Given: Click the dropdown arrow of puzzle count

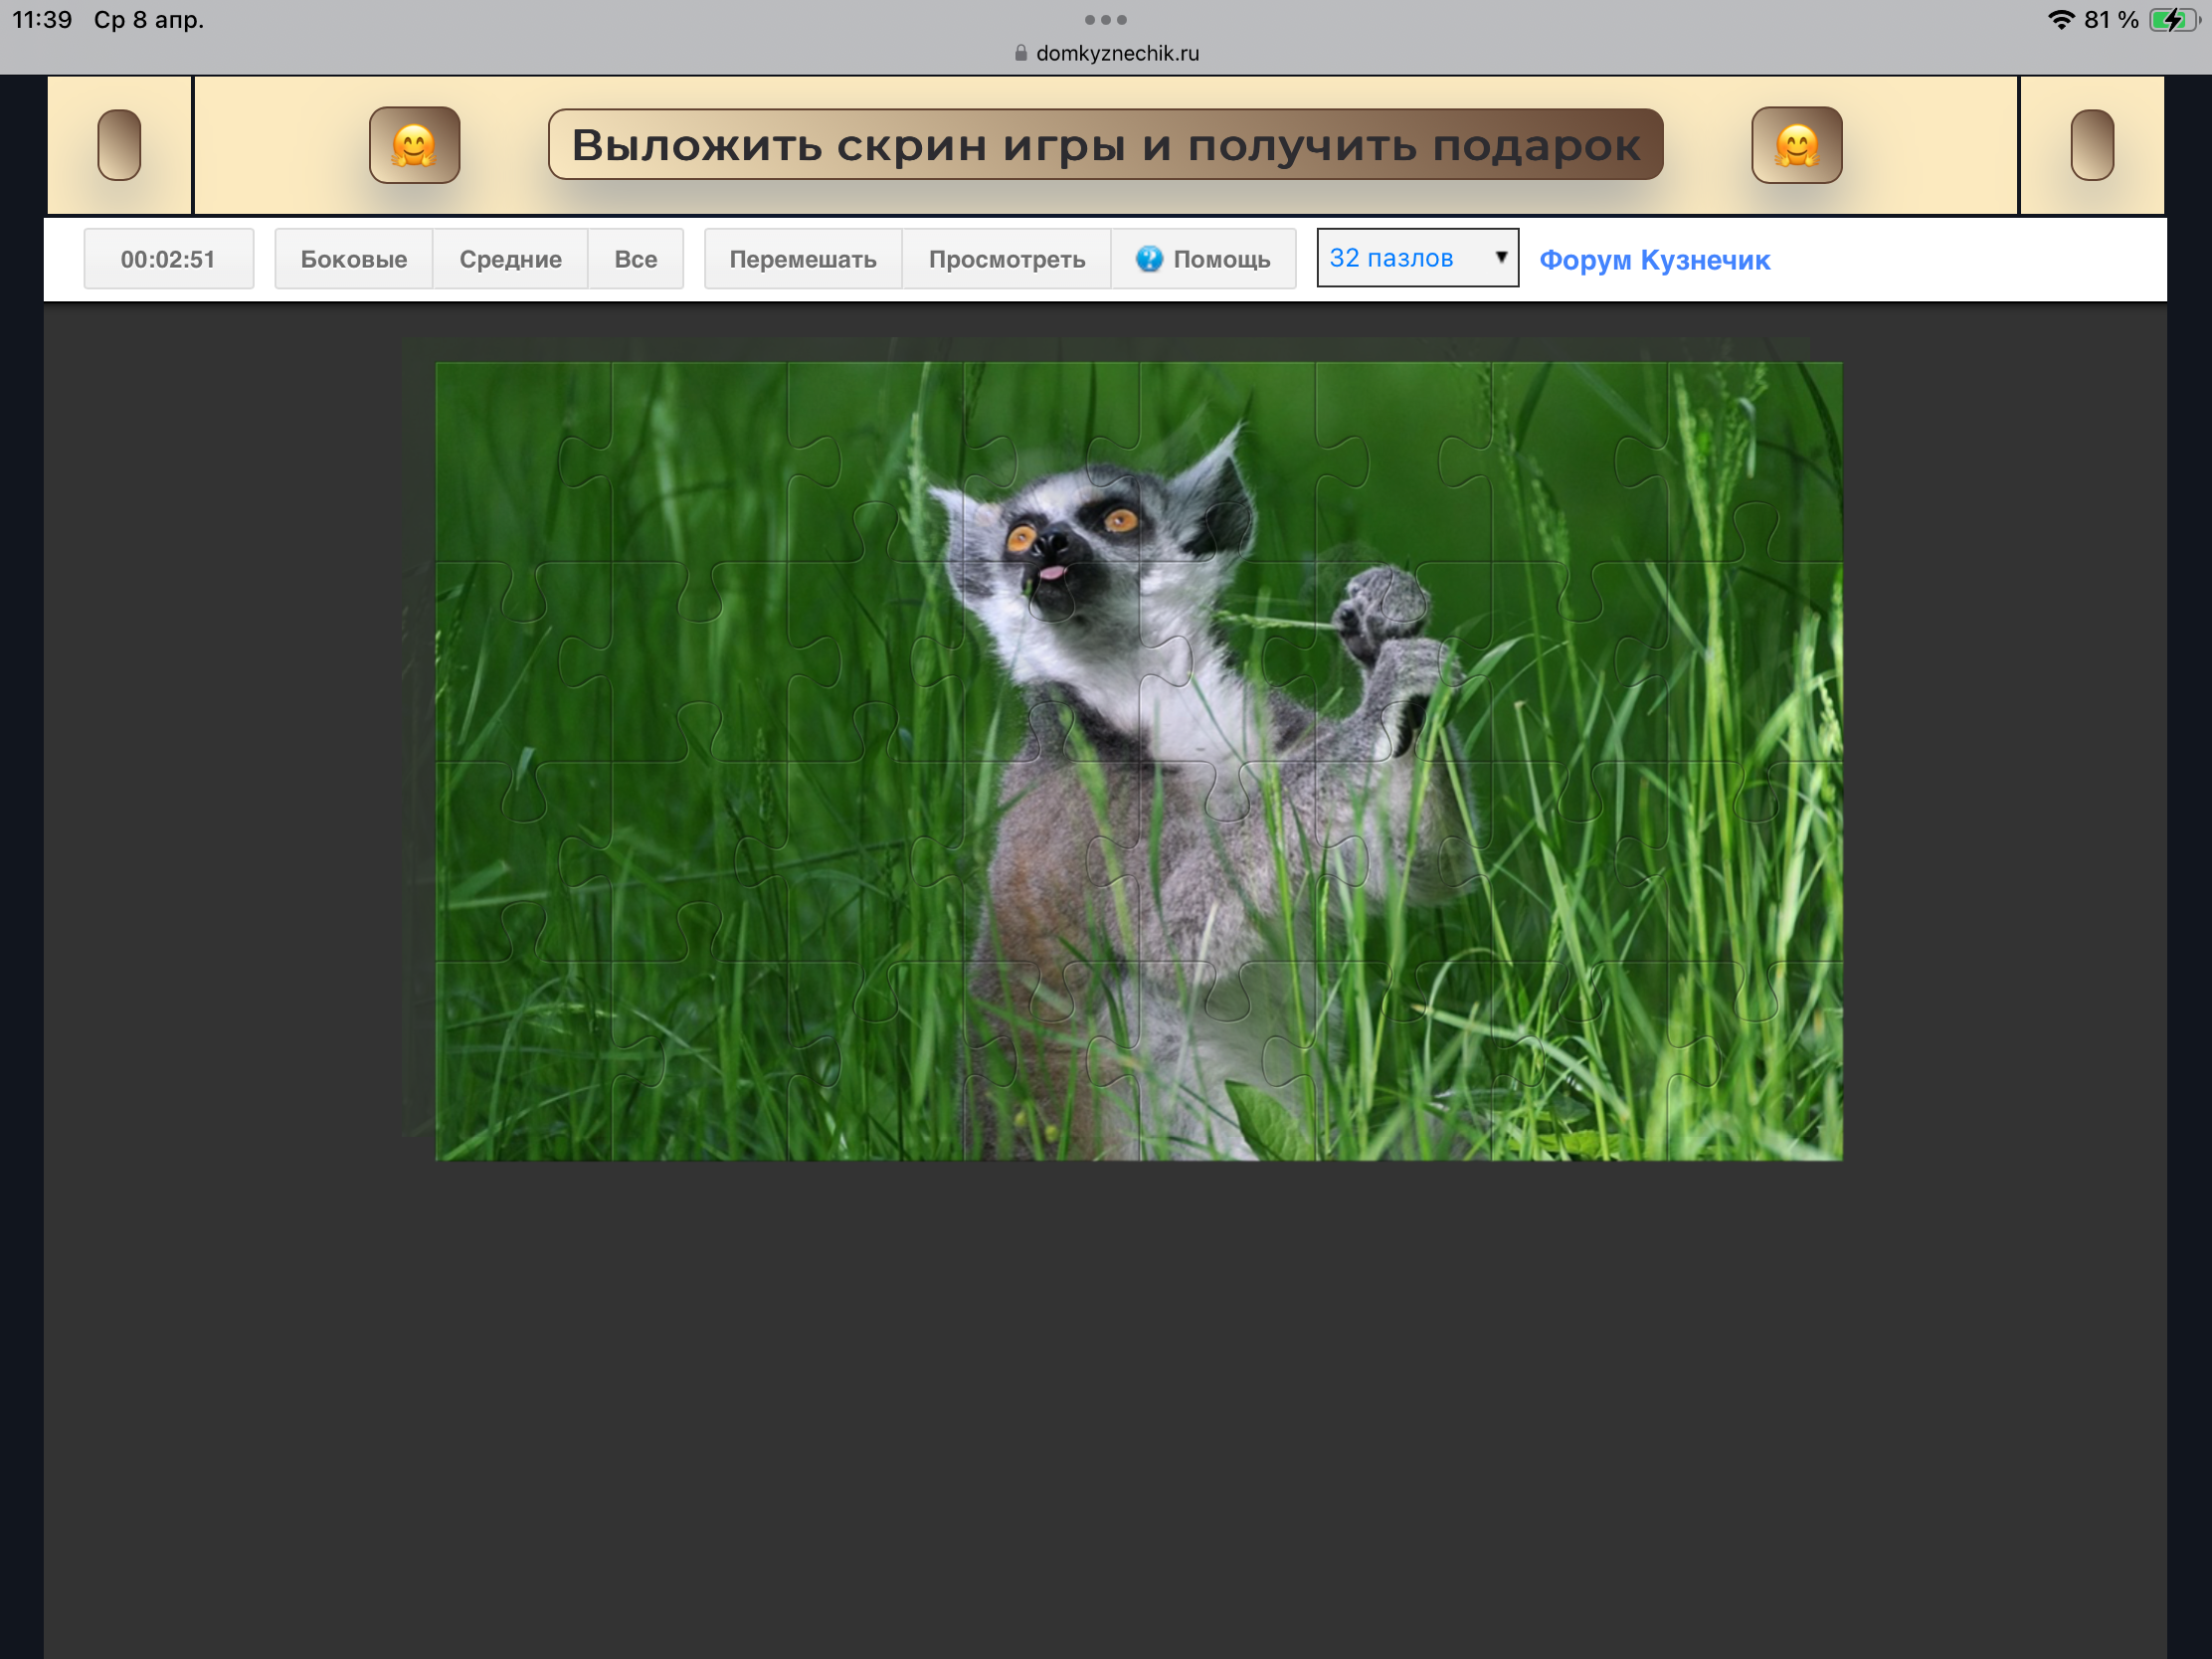Looking at the screenshot, I should coord(1500,257).
